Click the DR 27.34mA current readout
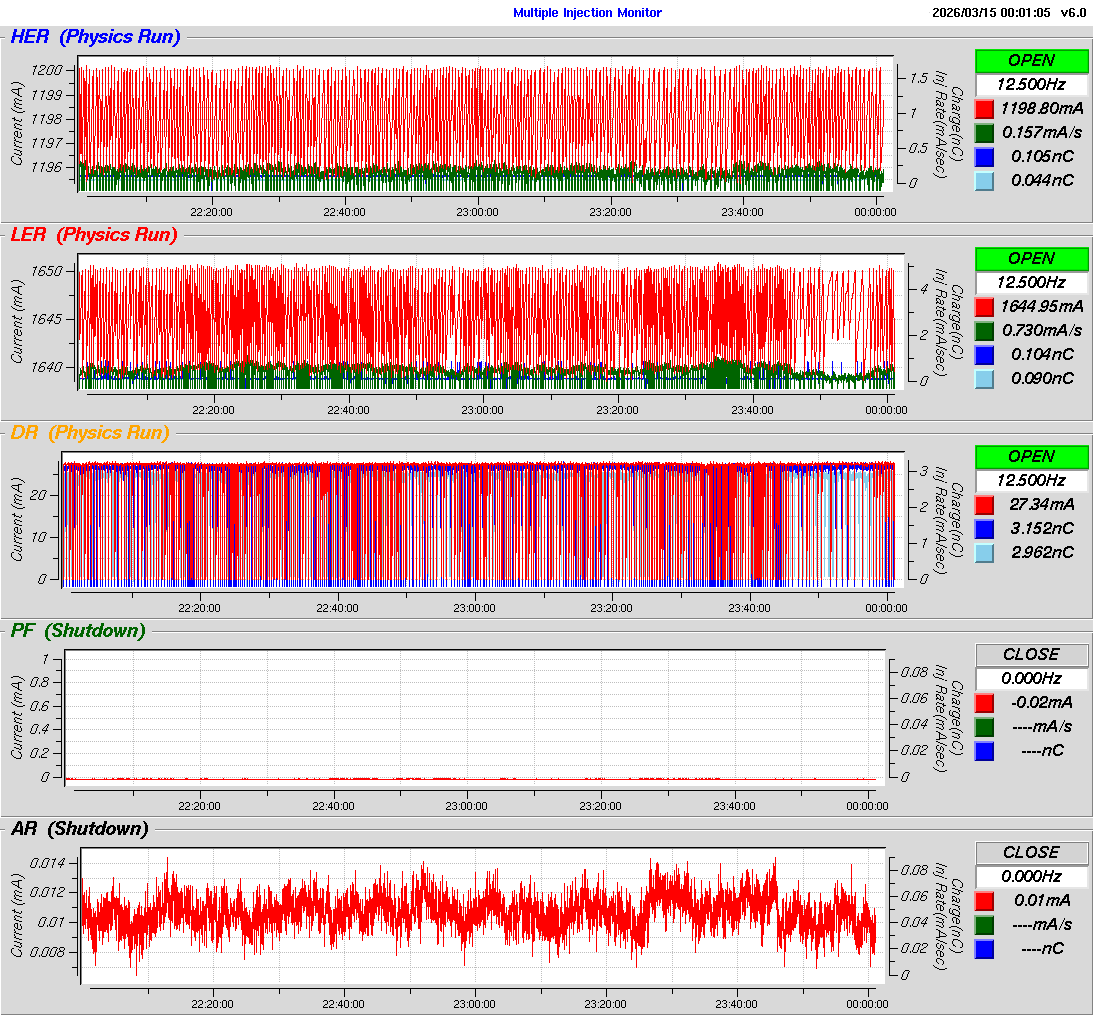The height and width of the screenshot is (1015, 1093). (1041, 504)
